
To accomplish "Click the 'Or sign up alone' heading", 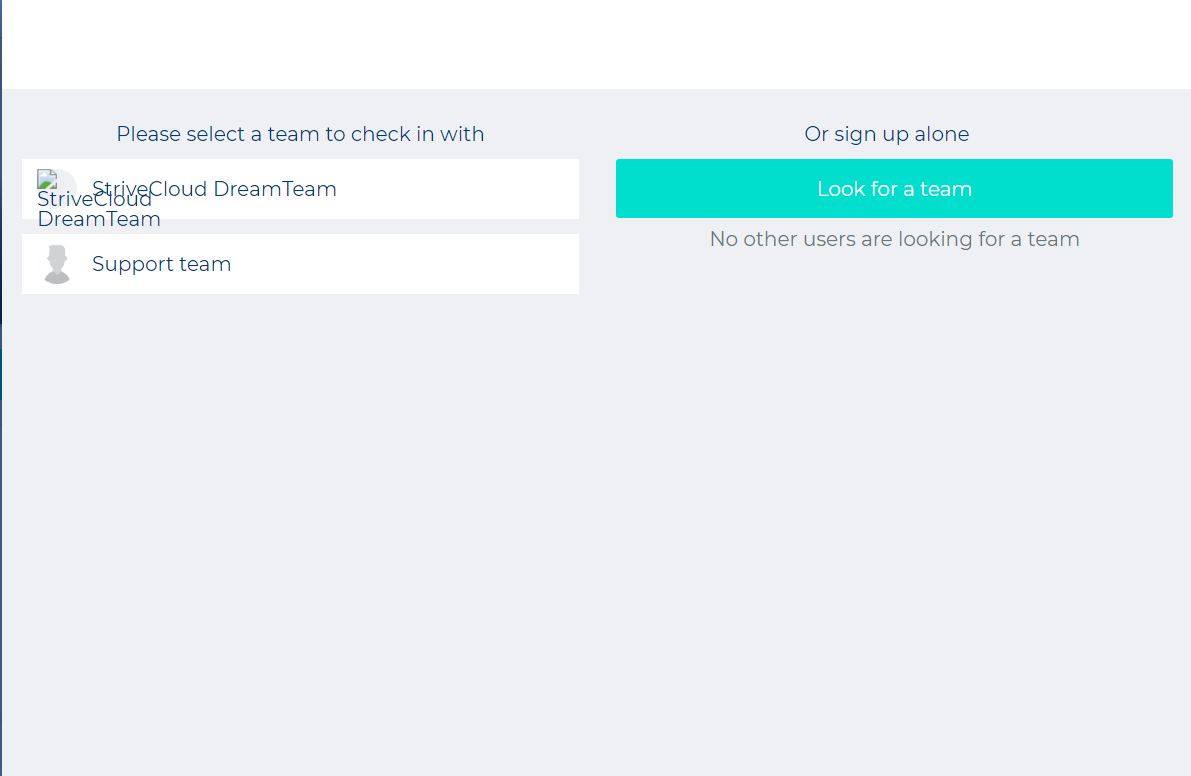I will coord(886,134).
